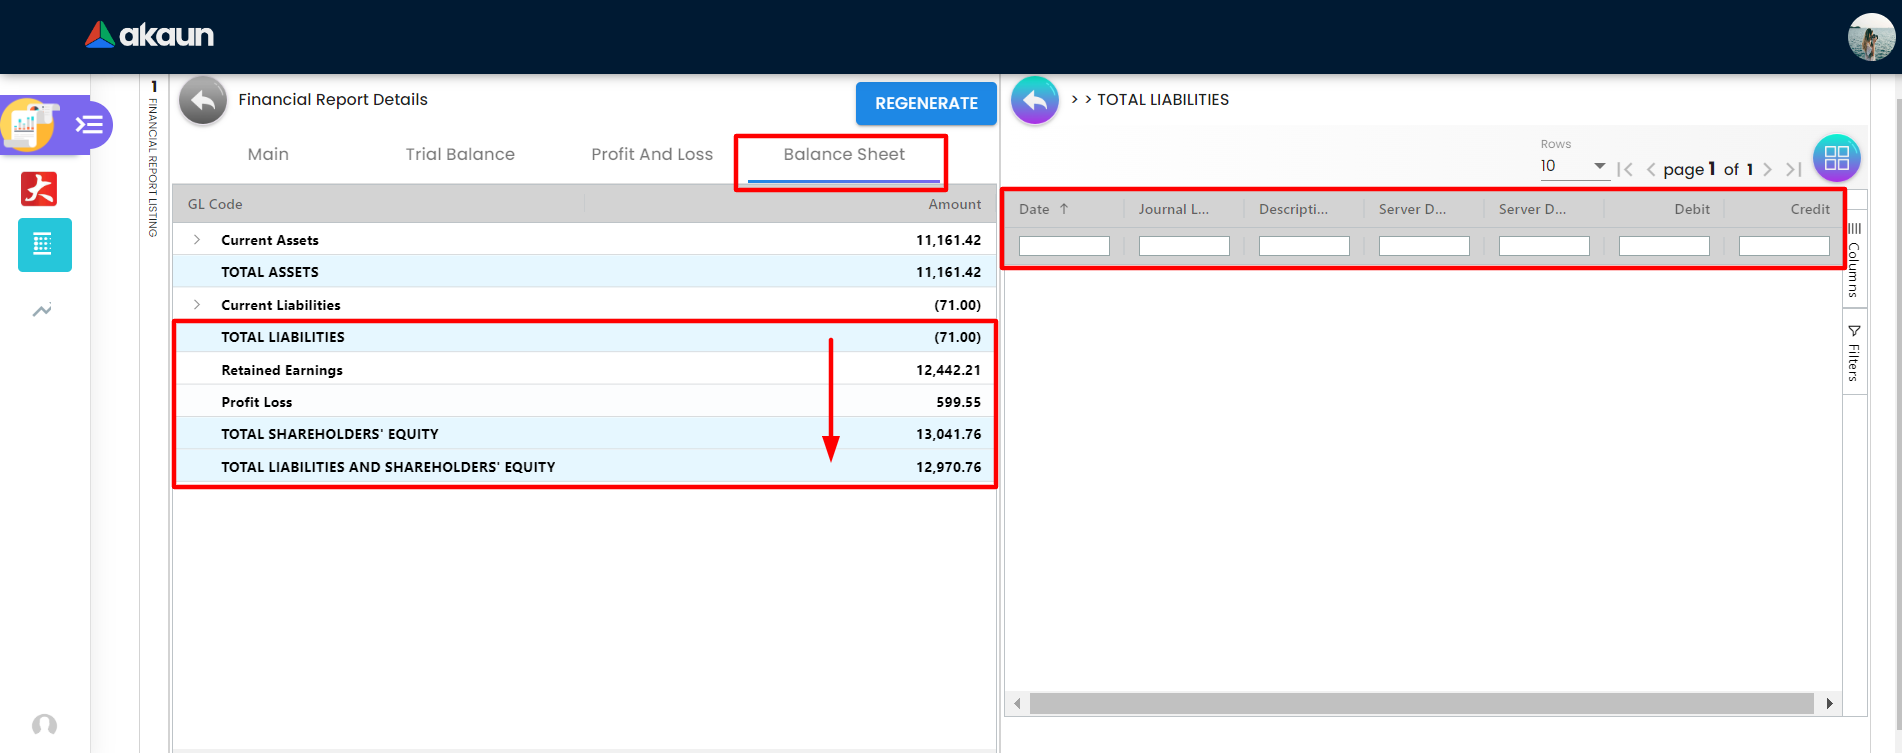Viewport: 1902px width, 753px height.
Task: Click the grey back arrow beside Financial Report Details
Action: coord(203,101)
